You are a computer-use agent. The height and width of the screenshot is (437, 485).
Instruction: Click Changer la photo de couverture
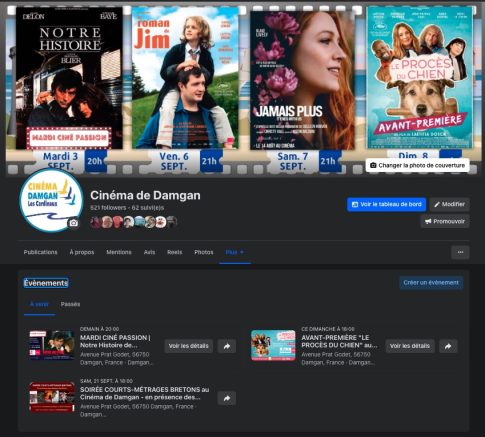[x=417, y=165]
